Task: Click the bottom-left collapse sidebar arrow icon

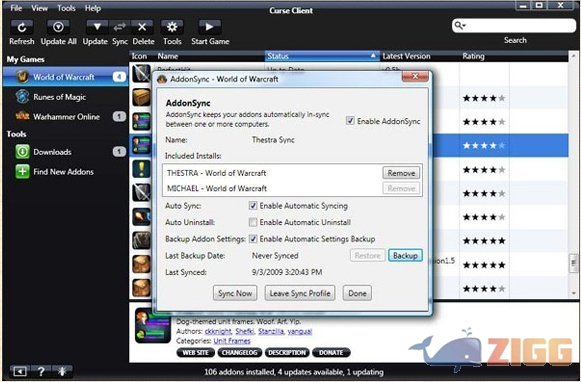Action: click(19, 371)
